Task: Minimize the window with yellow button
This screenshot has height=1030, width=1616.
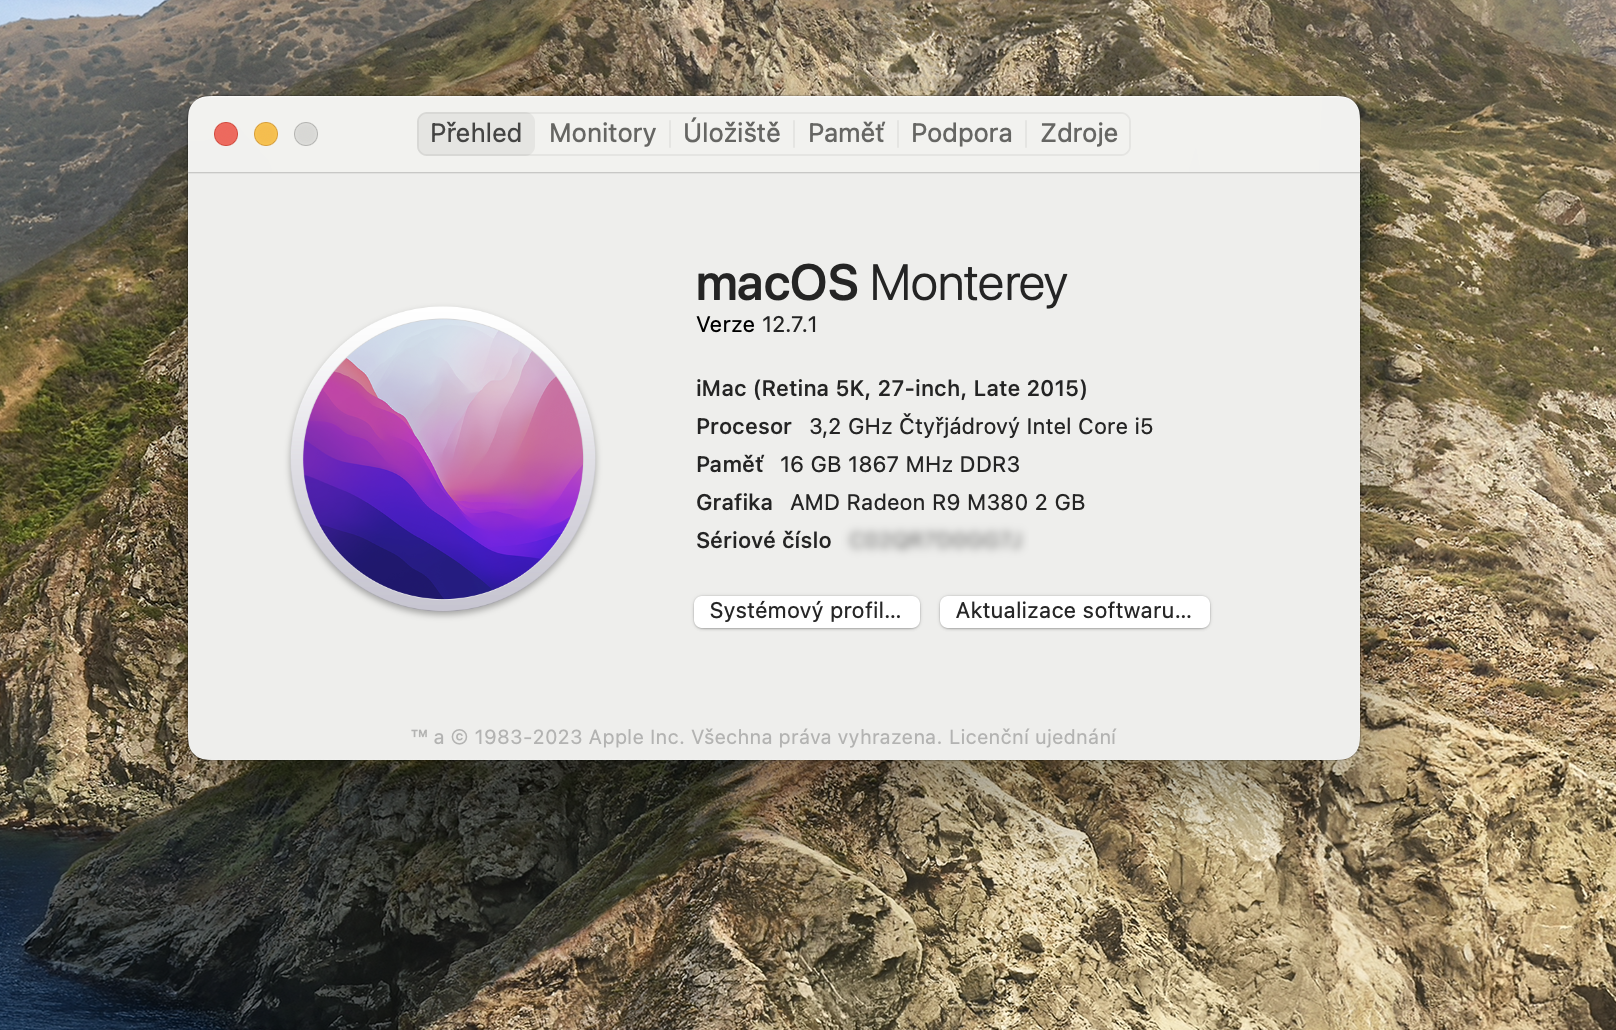Action: click(x=266, y=134)
